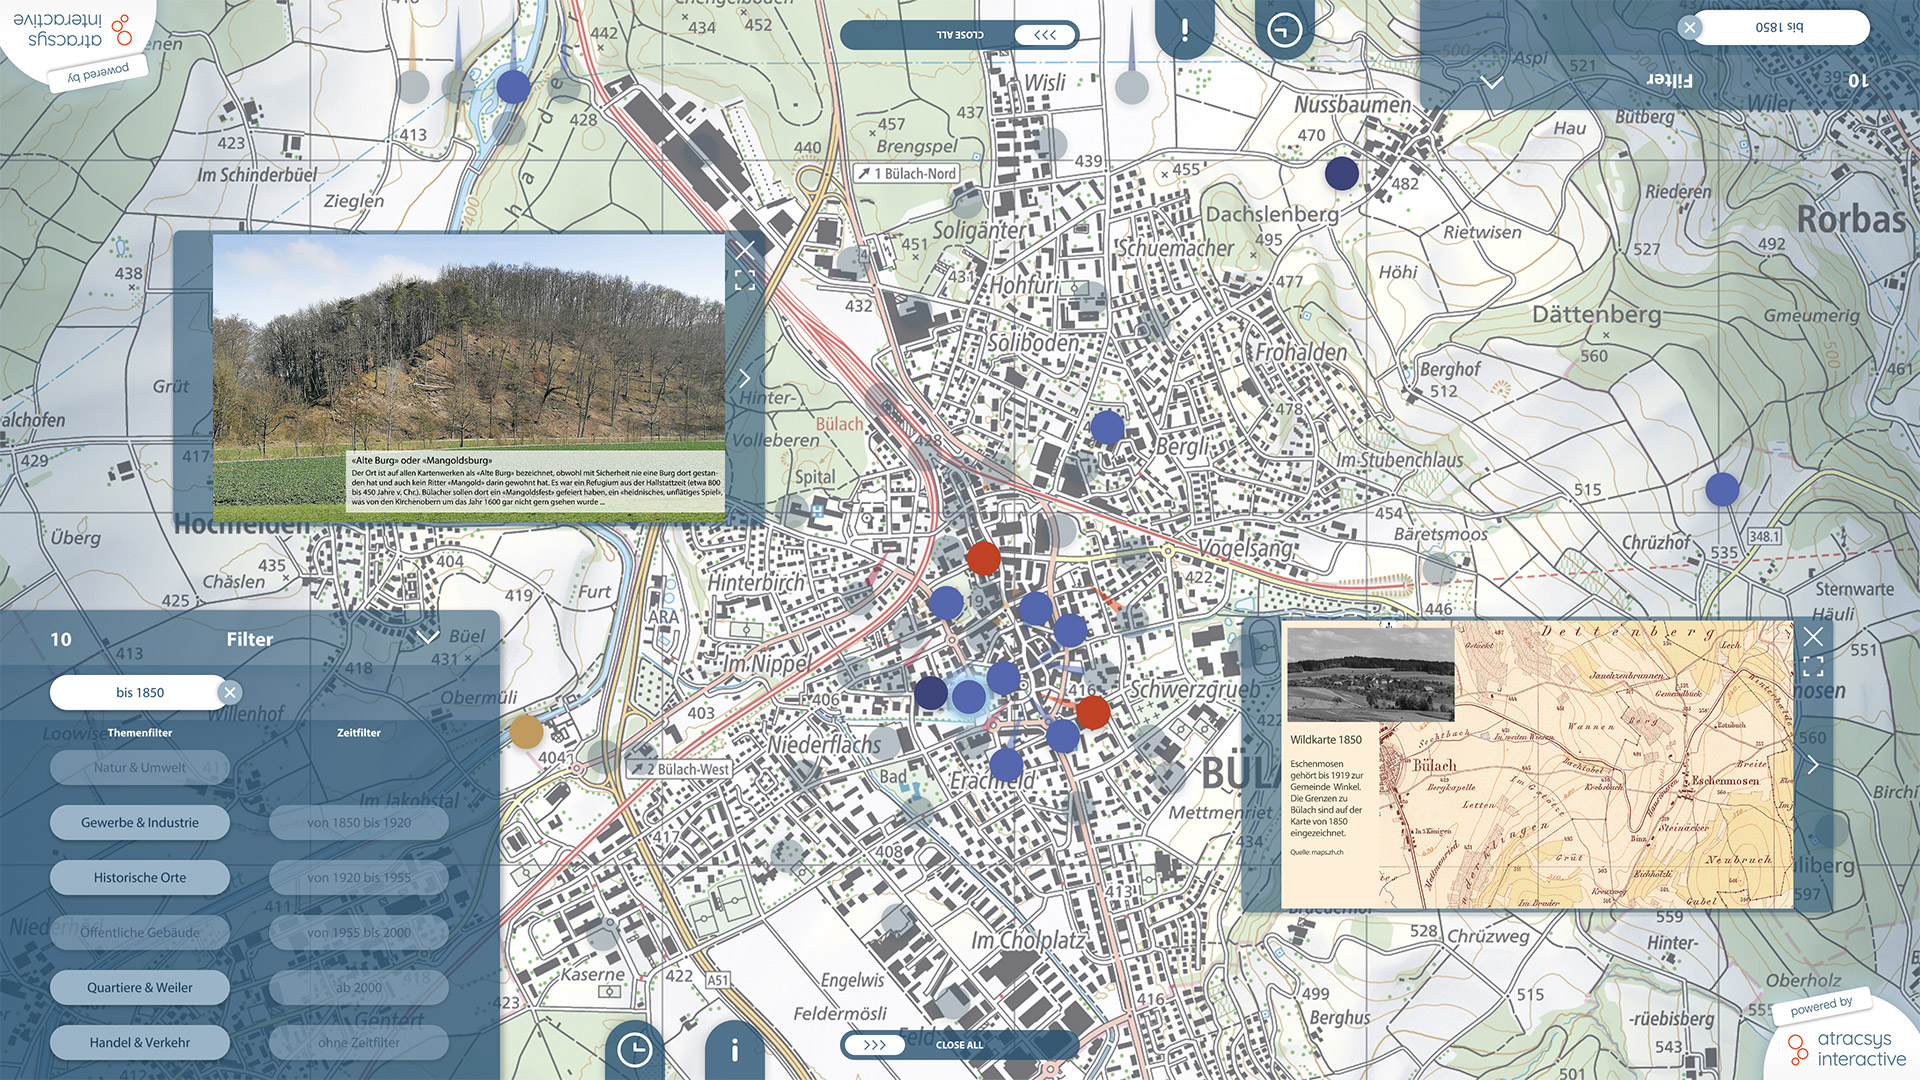Click the Filter heading in the bottom-left panel
The image size is (1920, 1080).
(x=250, y=639)
